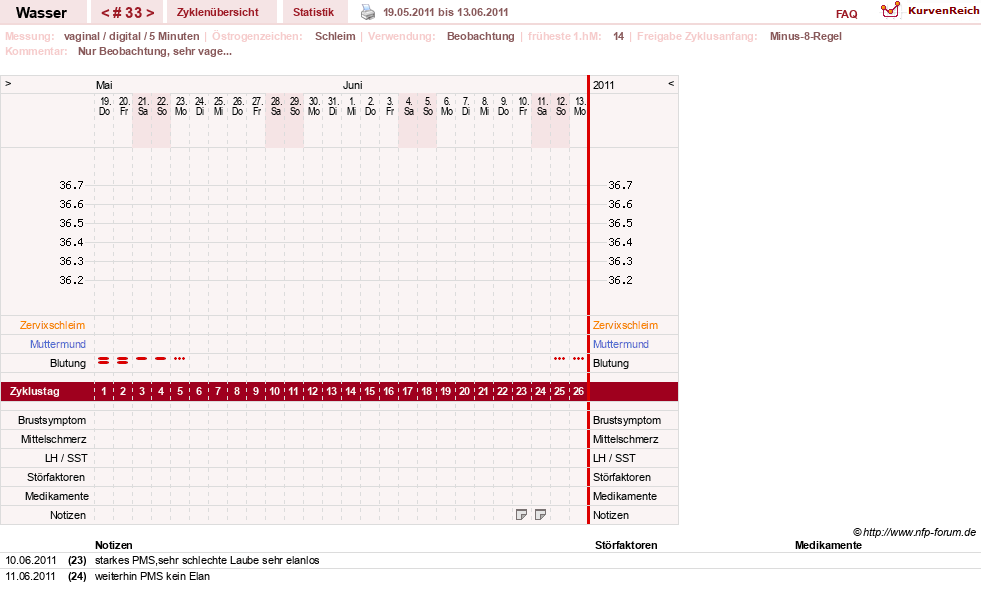The height and width of the screenshot is (604, 981).
Task: Click date column 13. Mo
Action: tap(579, 106)
